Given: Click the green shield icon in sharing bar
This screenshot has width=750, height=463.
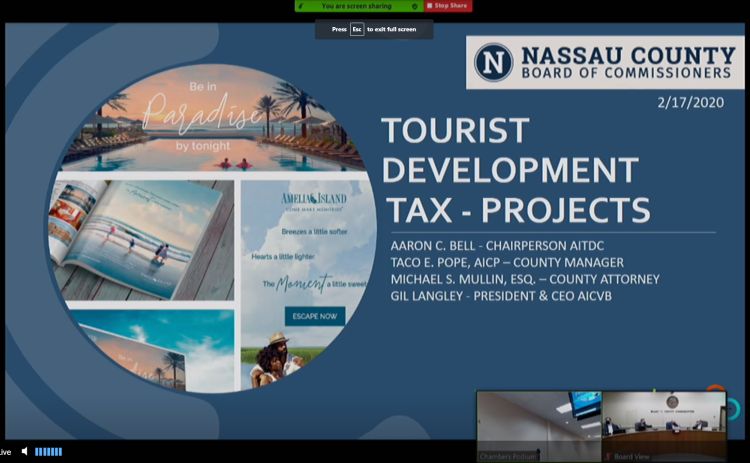Looking at the screenshot, I should (x=414, y=6).
